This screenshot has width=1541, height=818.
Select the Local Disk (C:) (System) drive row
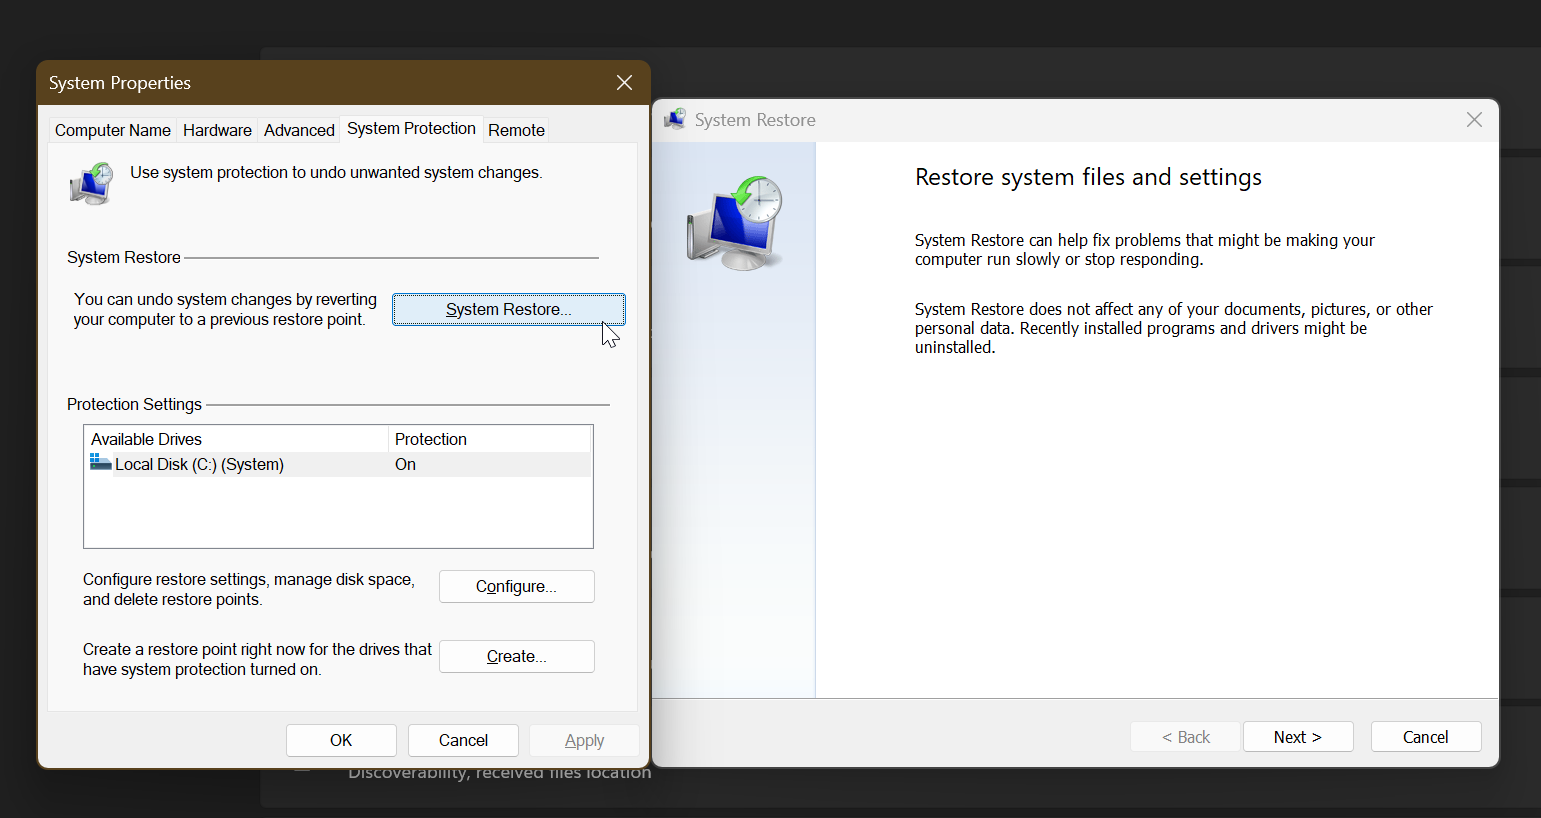tap(339, 464)
